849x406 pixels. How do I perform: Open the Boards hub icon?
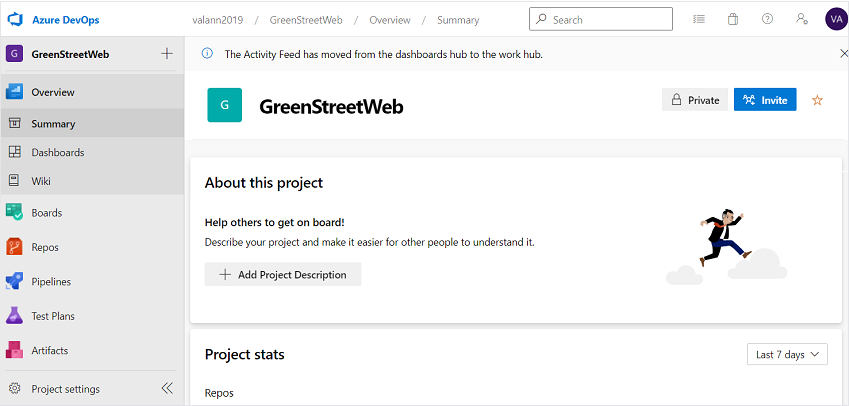pyautogui.click(x=14, y=212)
